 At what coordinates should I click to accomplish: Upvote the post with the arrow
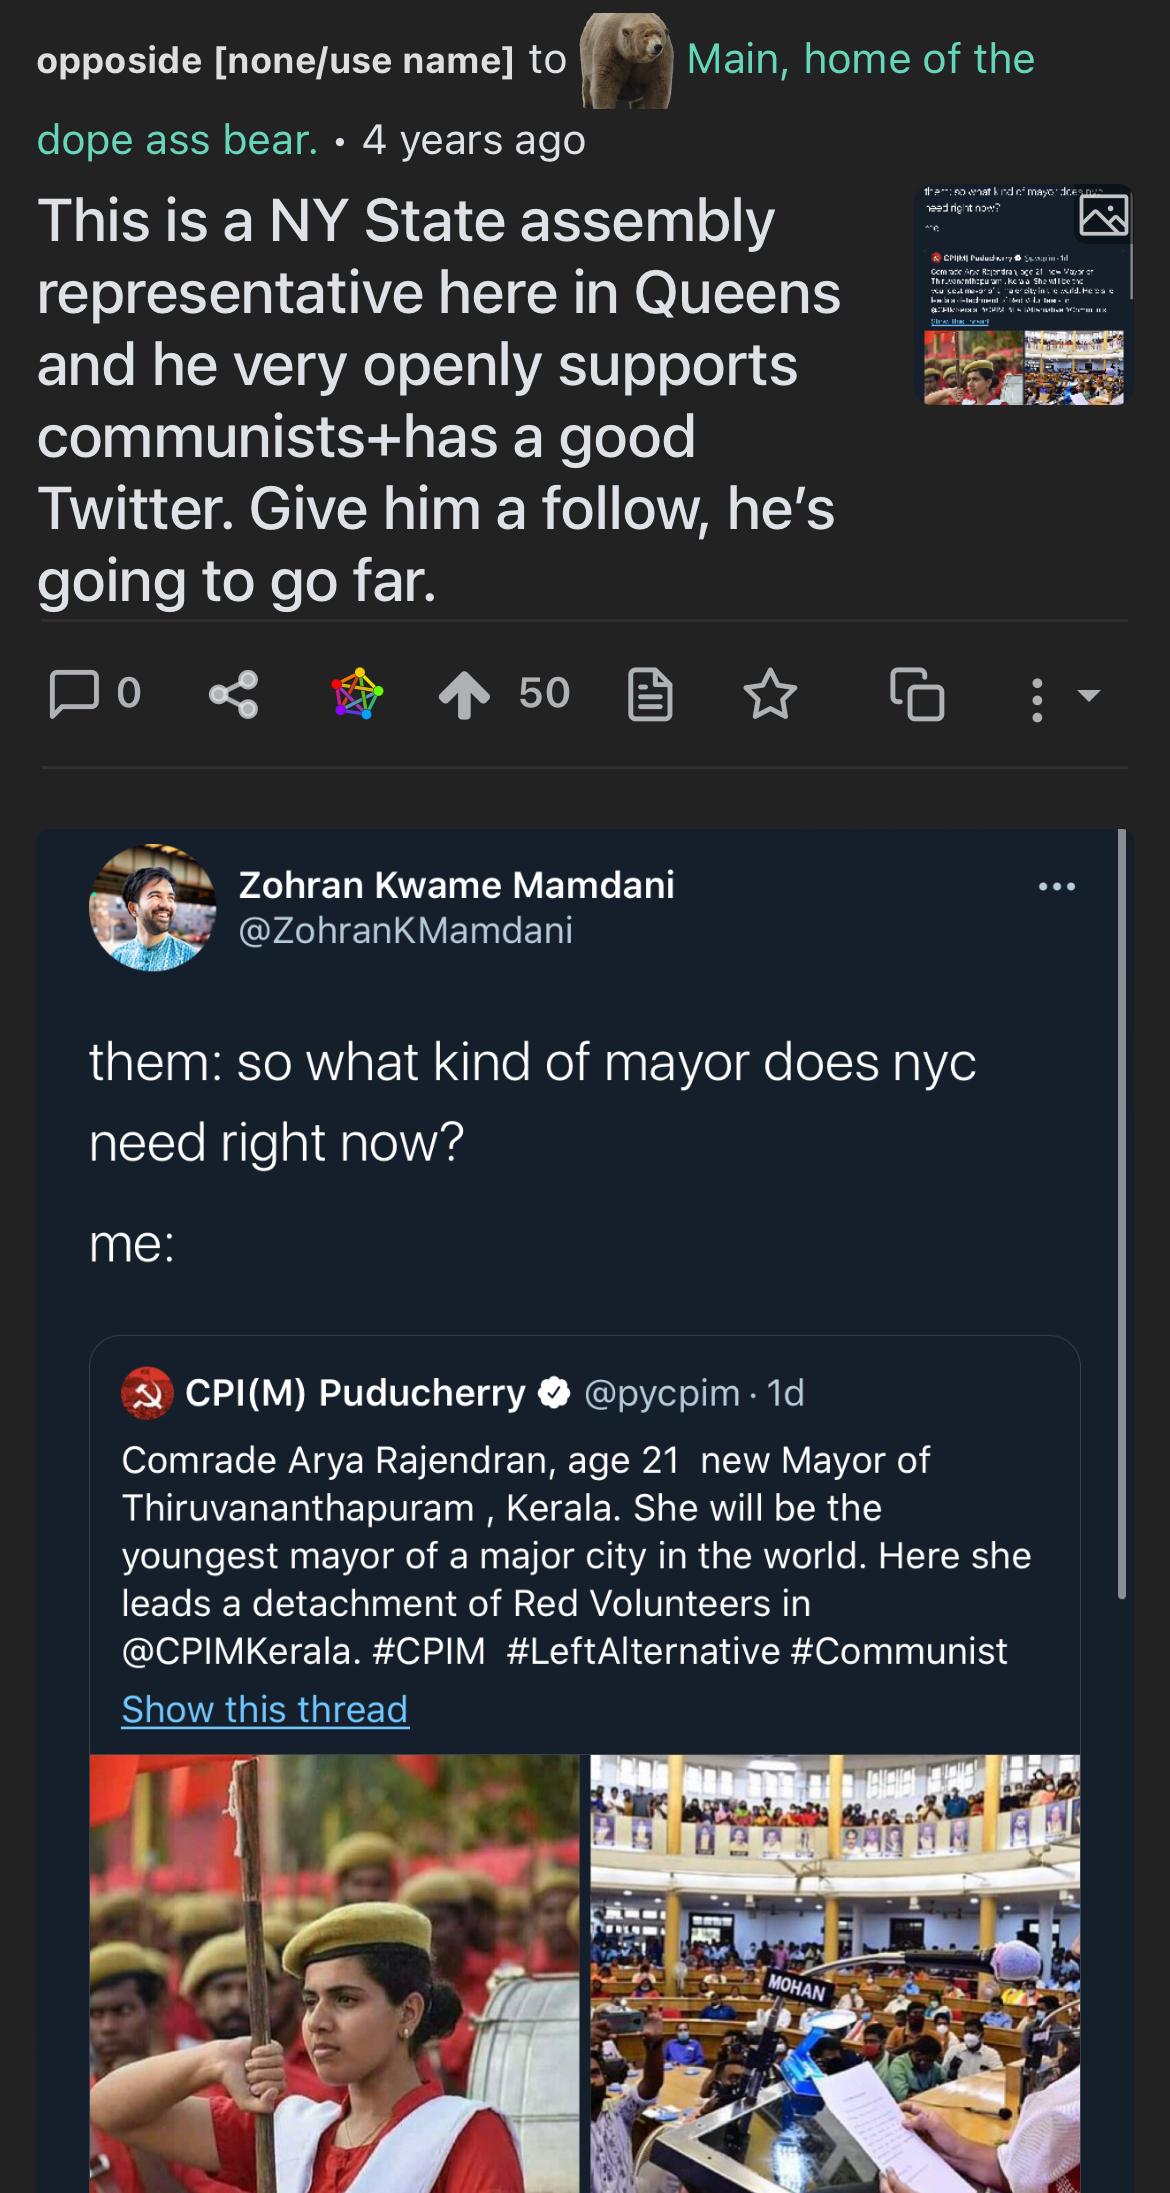point(464,694)
